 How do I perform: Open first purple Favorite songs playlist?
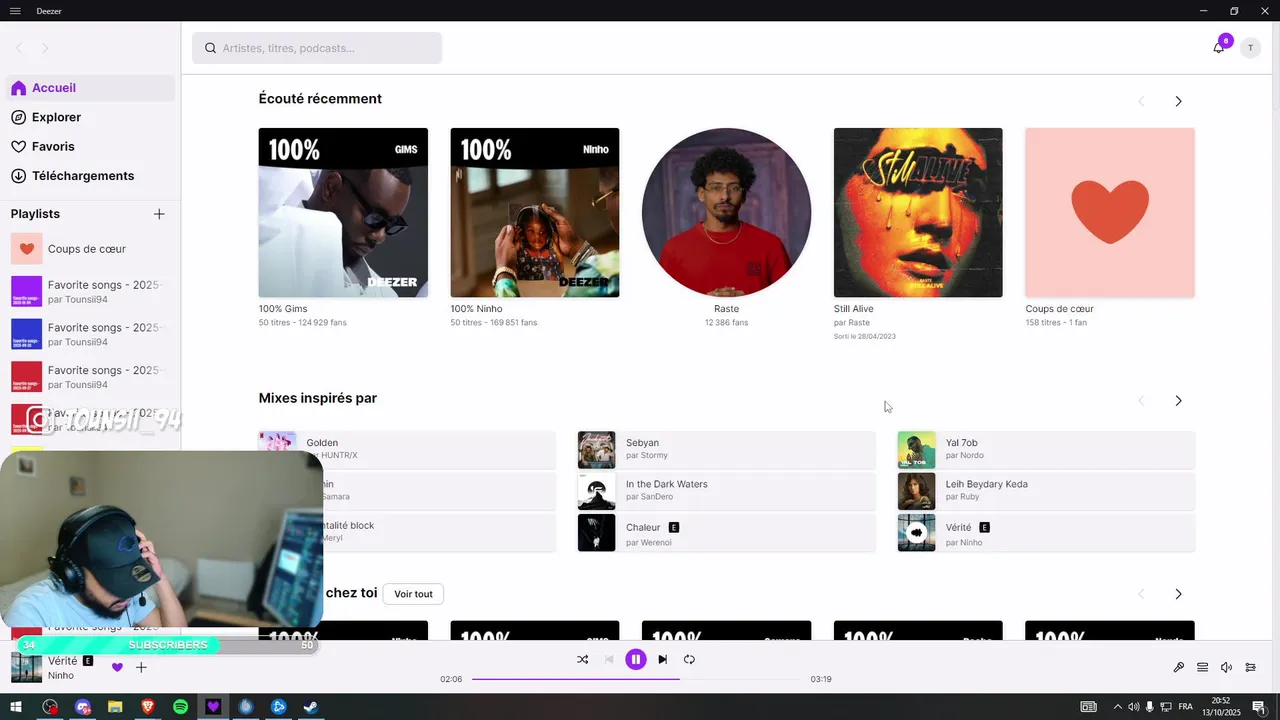tap(87, 292)
